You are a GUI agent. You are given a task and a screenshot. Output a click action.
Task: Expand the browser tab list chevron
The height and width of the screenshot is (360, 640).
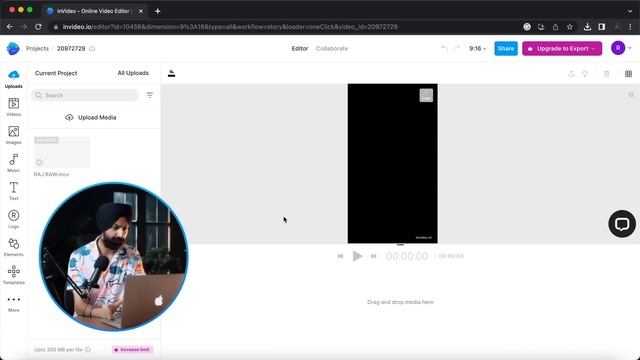click(x=630, y=11)
